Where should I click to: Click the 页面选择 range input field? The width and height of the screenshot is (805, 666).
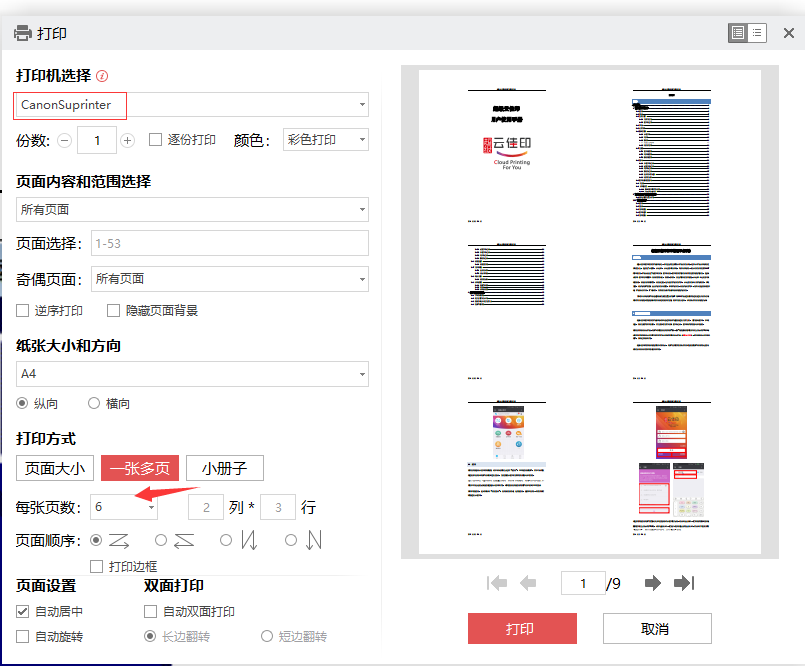click(x=229, y=243)
